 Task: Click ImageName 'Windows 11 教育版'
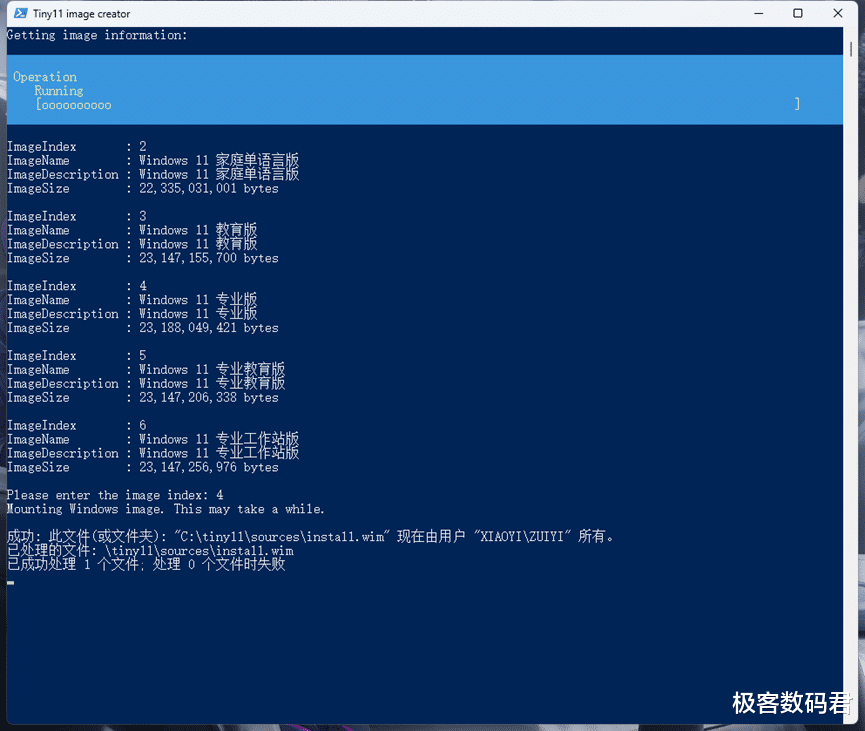[197, 230]
